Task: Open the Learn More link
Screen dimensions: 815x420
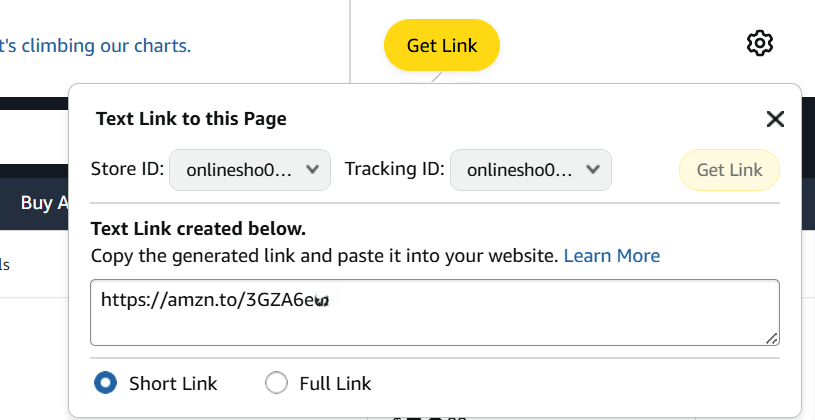Action: (x=612, y=256)
